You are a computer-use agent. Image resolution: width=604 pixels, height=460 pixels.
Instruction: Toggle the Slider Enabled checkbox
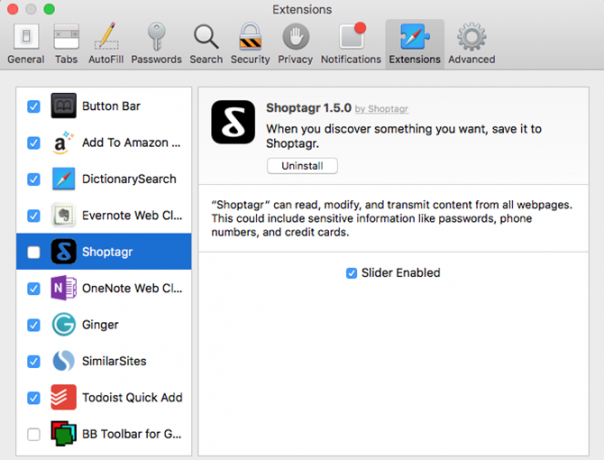click(x=351, y=273)
